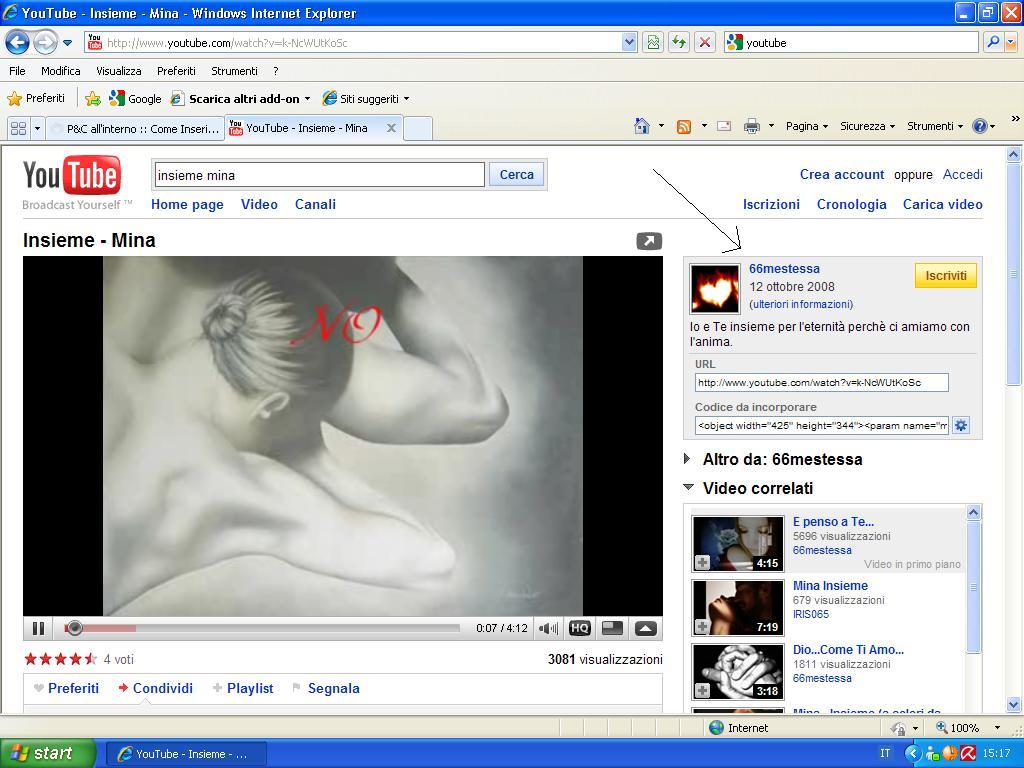Toggle HQ high quality playback
1024x768 pixels.
click(x=579, y=628)
